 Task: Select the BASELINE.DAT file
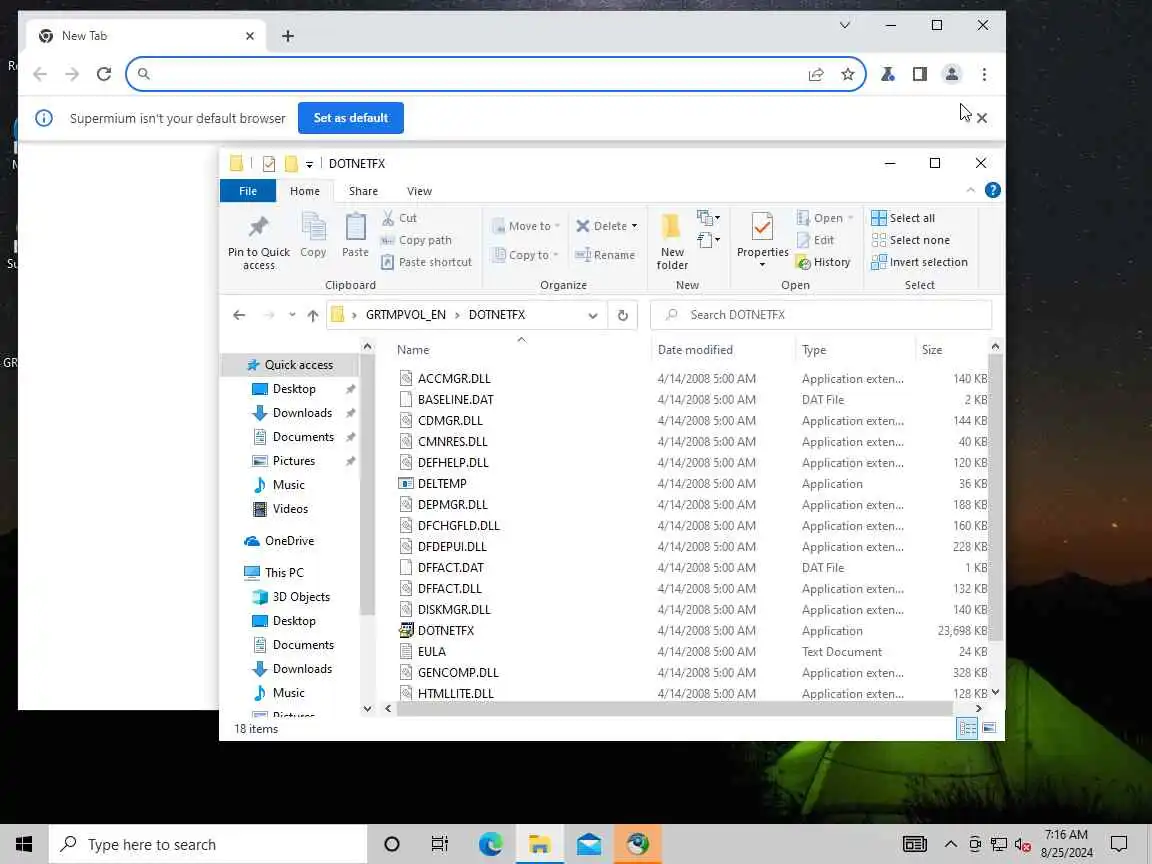[455, 400]
